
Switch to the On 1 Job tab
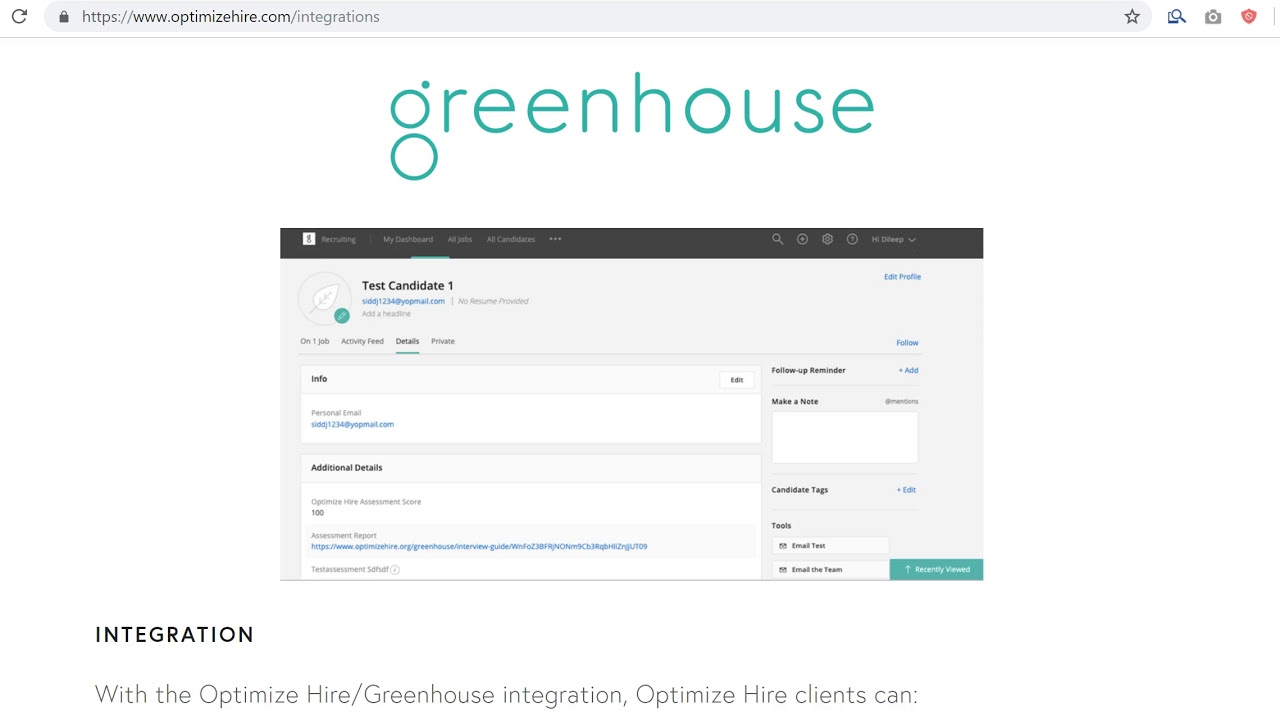(x=315, y=341)
